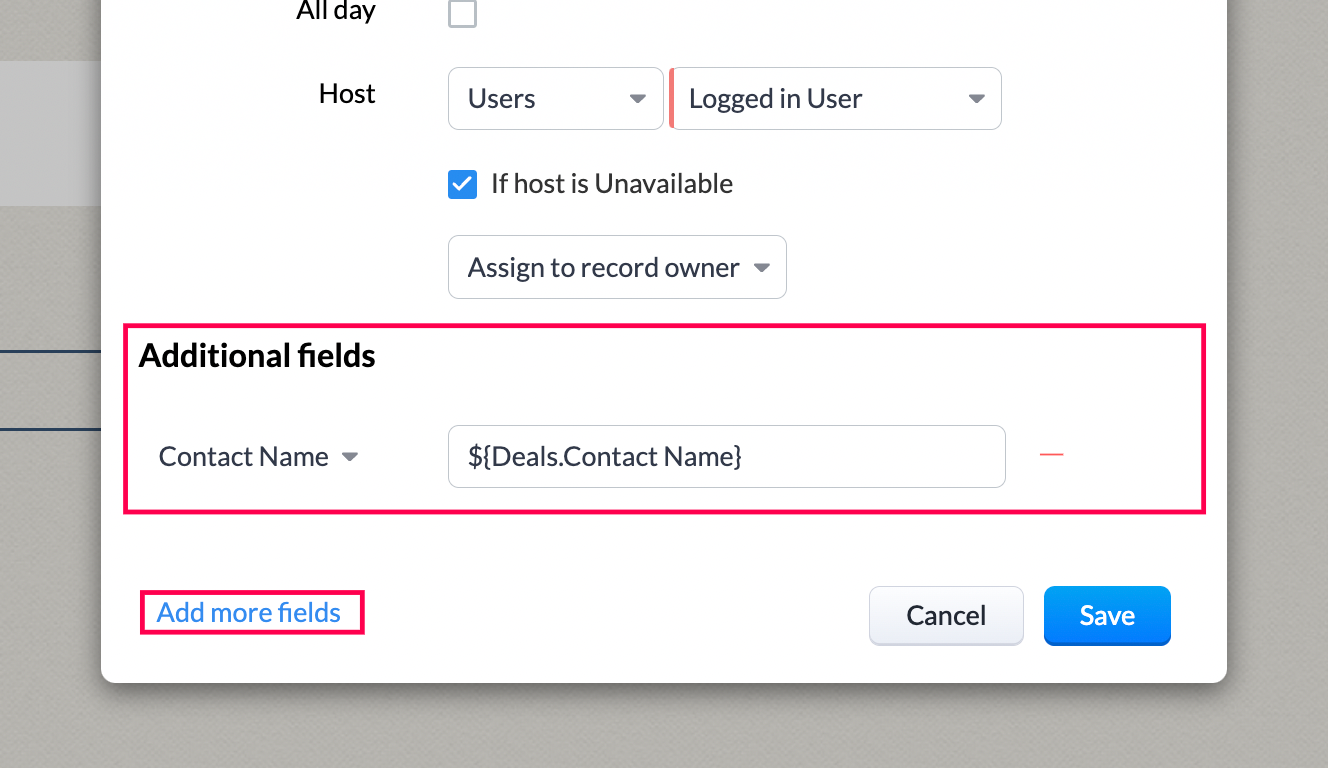
Task: Check the All day checkbox
Action: (x=462, y=14)
